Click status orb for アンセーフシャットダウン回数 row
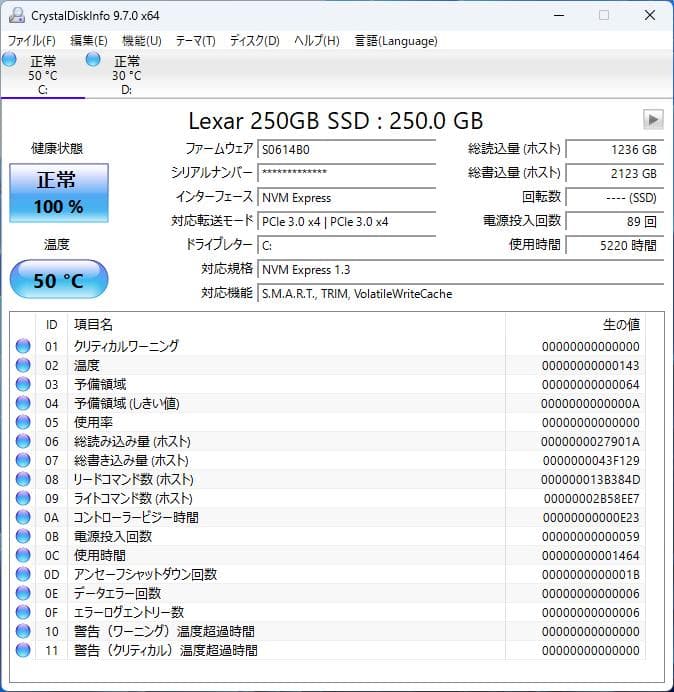 click(x=23, y=574)
